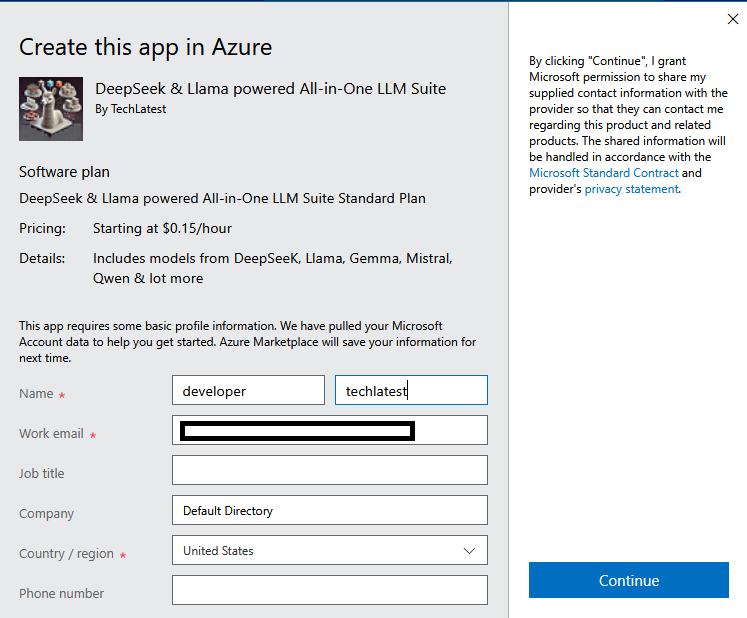Click the first name field containing developer

(x=248, y=390)
